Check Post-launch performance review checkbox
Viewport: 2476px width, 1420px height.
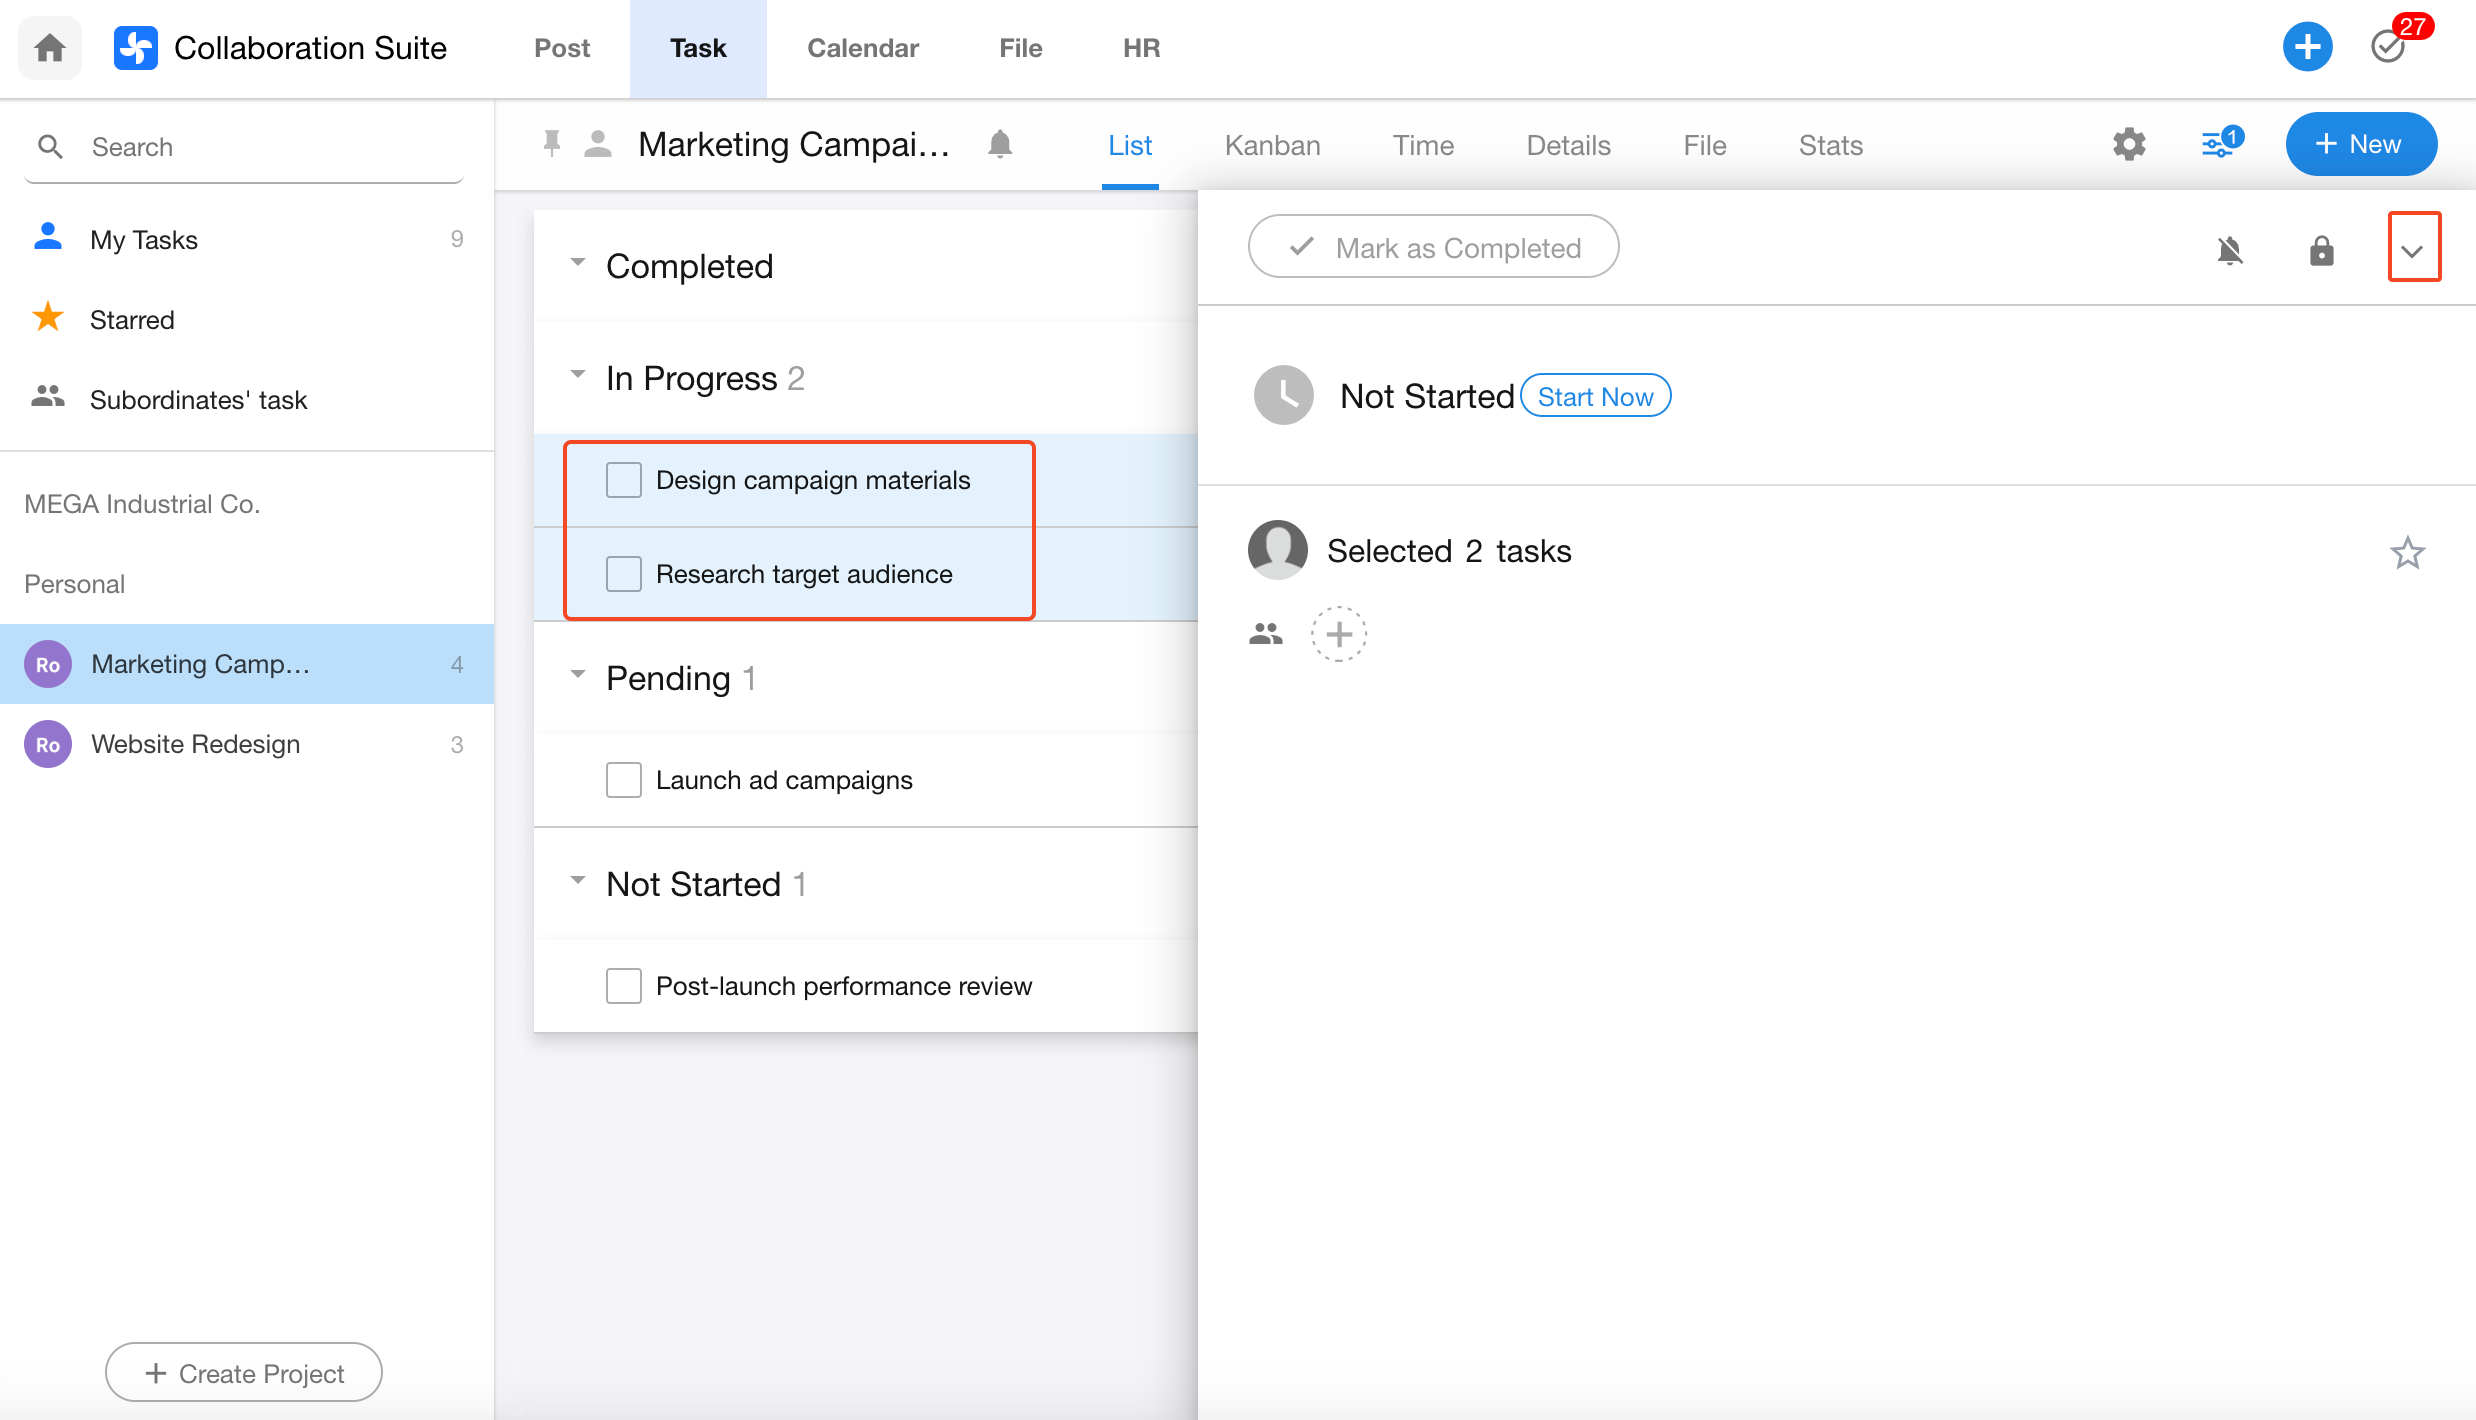click(624, 986)
